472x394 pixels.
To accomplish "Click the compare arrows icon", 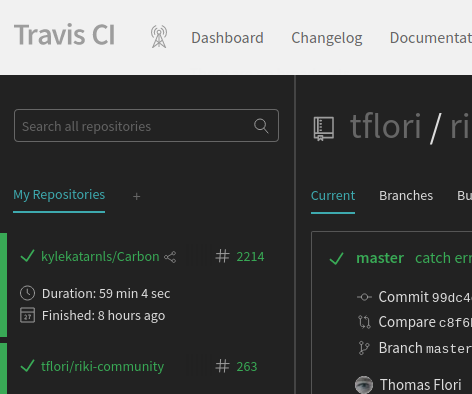I will click(364, 322).
